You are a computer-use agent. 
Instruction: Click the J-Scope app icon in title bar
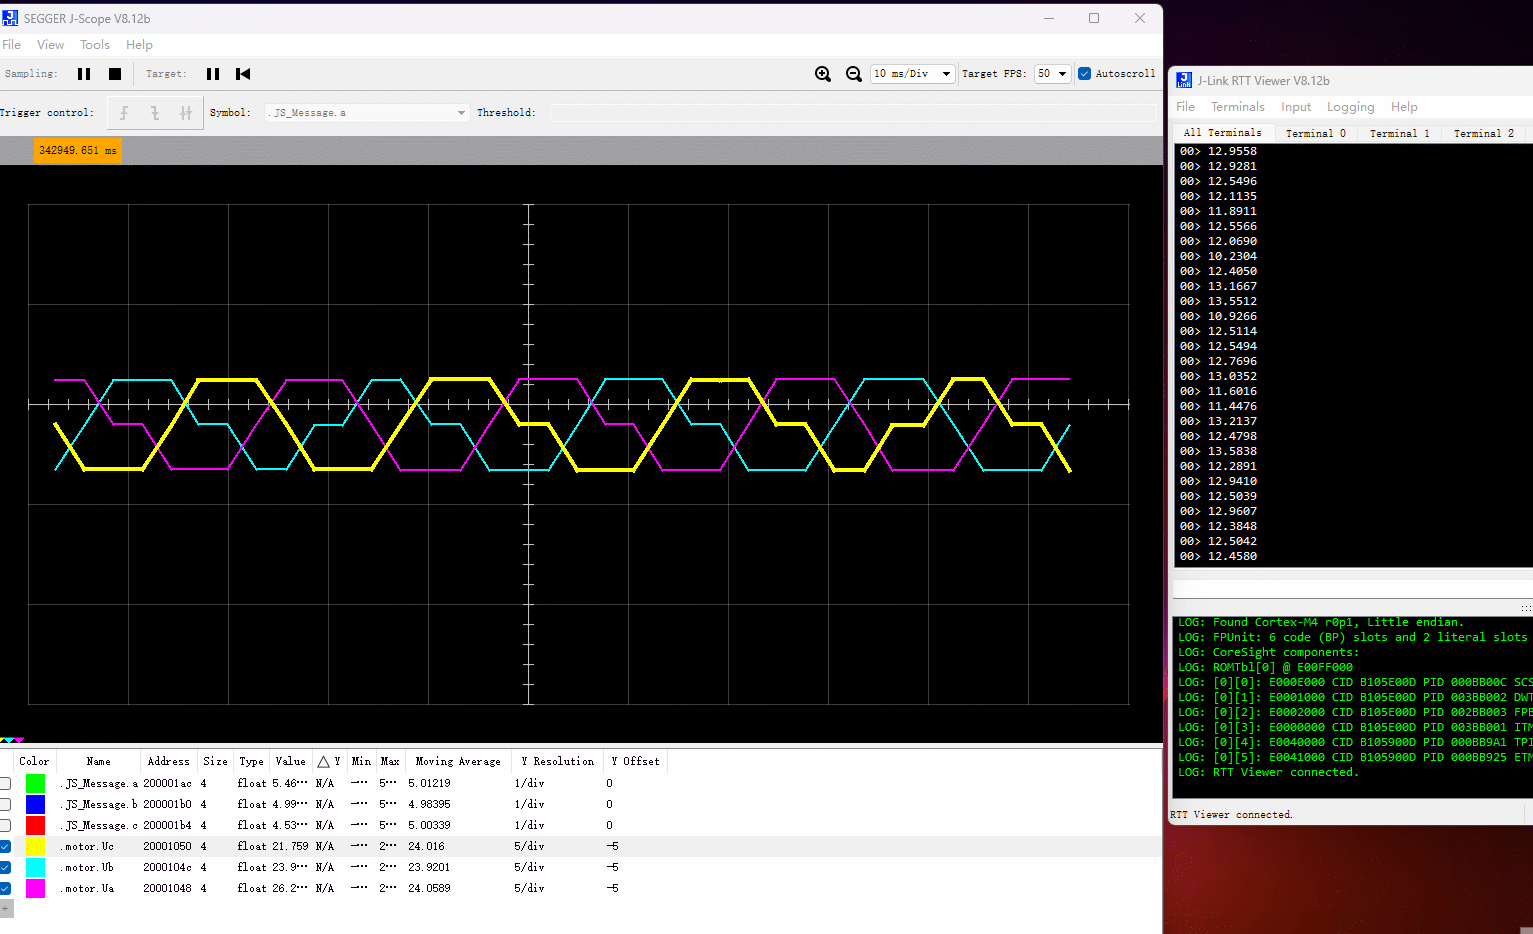10,18
